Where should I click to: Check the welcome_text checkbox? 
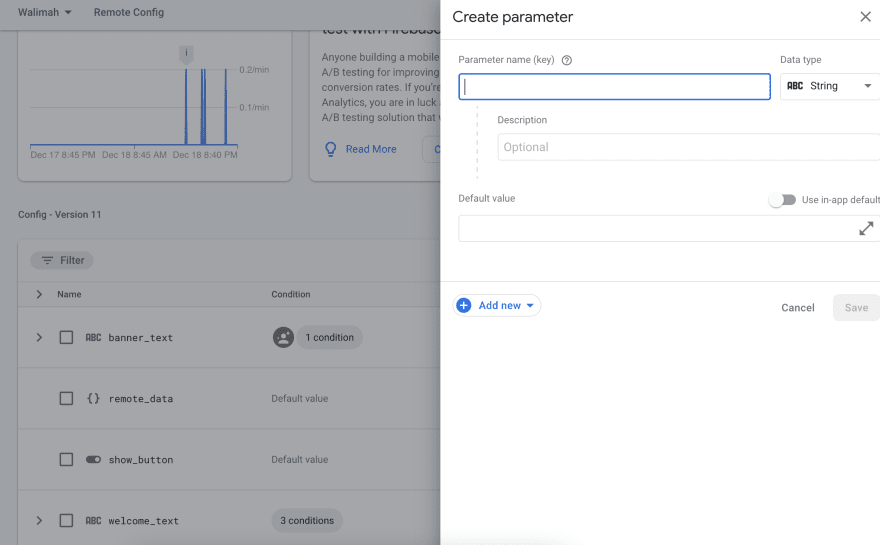click(x=66, y=521)
